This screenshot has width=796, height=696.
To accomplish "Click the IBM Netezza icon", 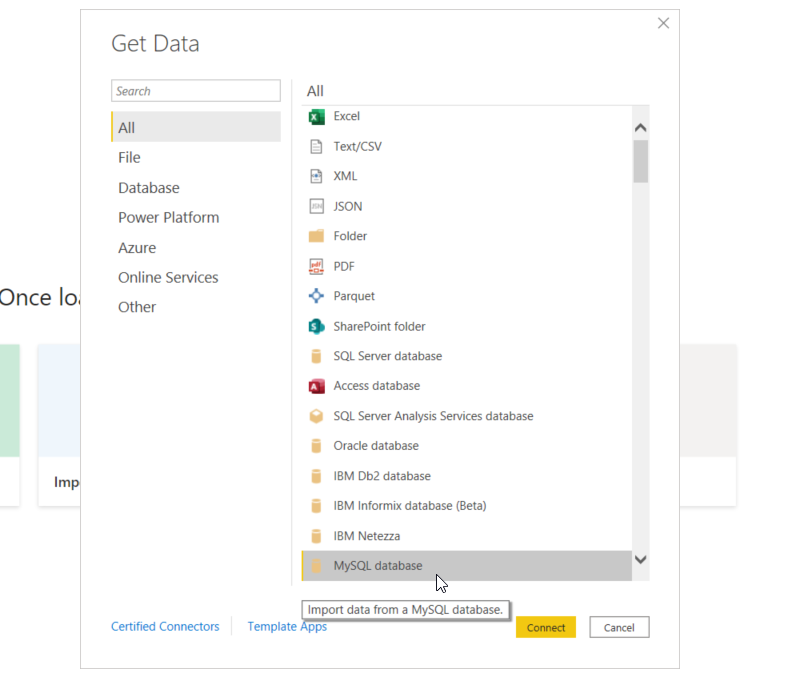I will [x=316, y=536].
